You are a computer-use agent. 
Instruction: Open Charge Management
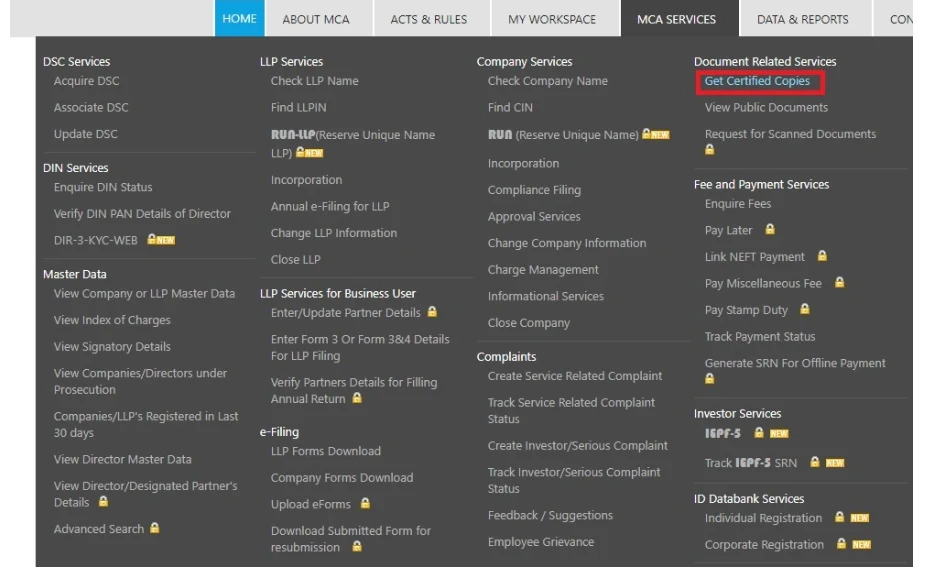(x=543, y=269)
